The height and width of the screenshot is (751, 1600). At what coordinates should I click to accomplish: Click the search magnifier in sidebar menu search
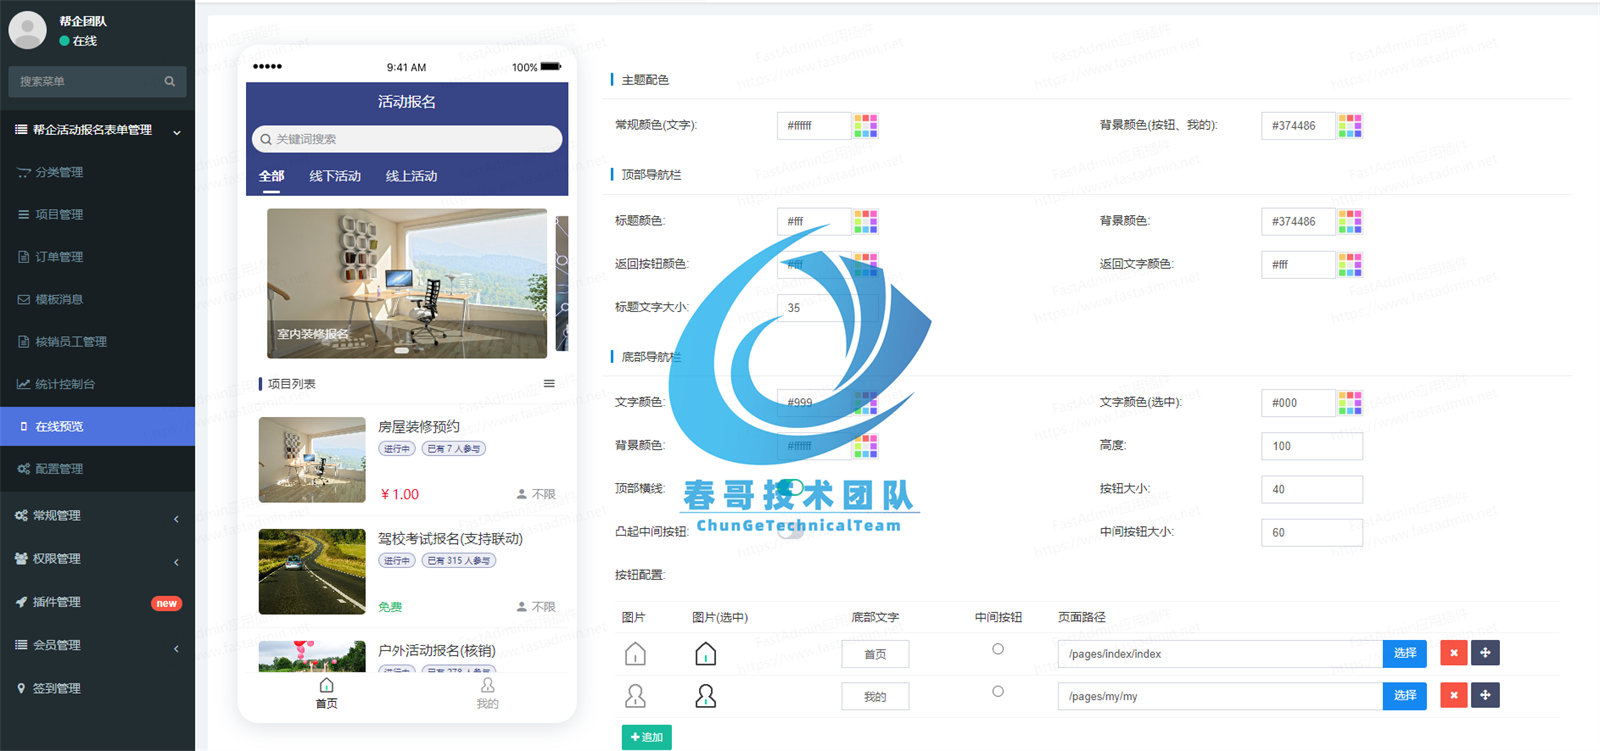[170, 82]
